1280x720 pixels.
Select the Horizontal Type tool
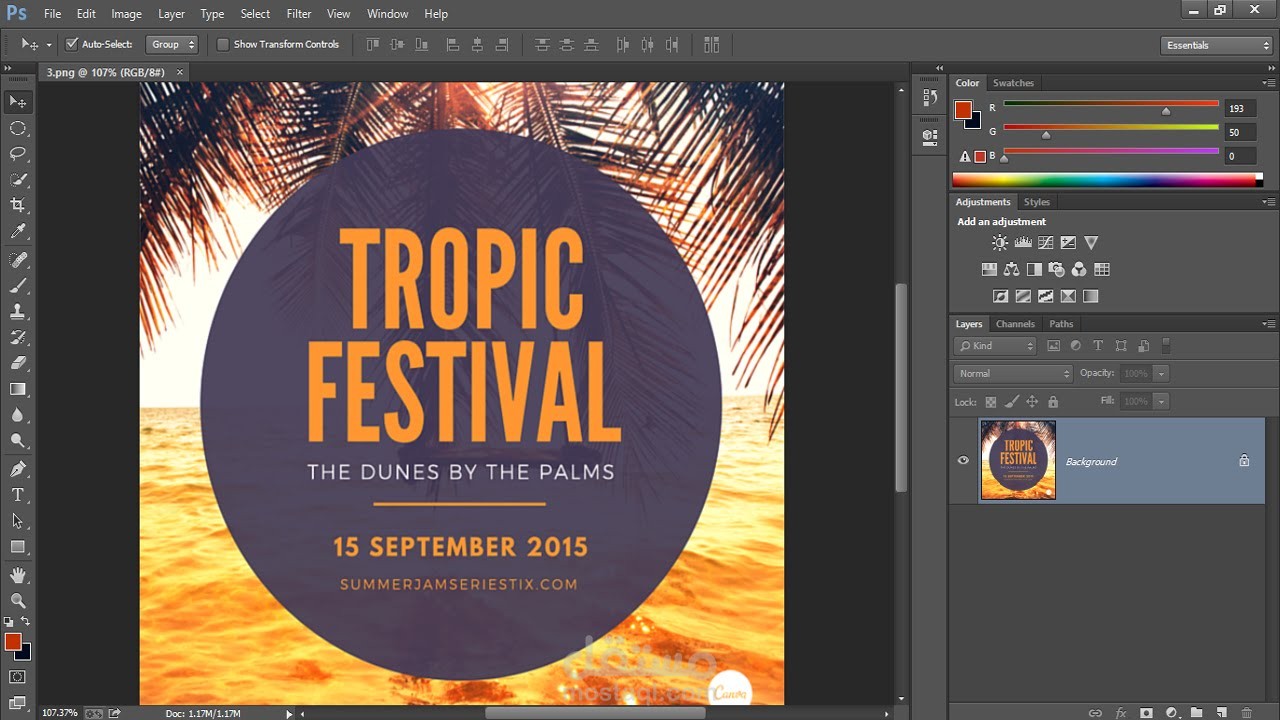18,495
